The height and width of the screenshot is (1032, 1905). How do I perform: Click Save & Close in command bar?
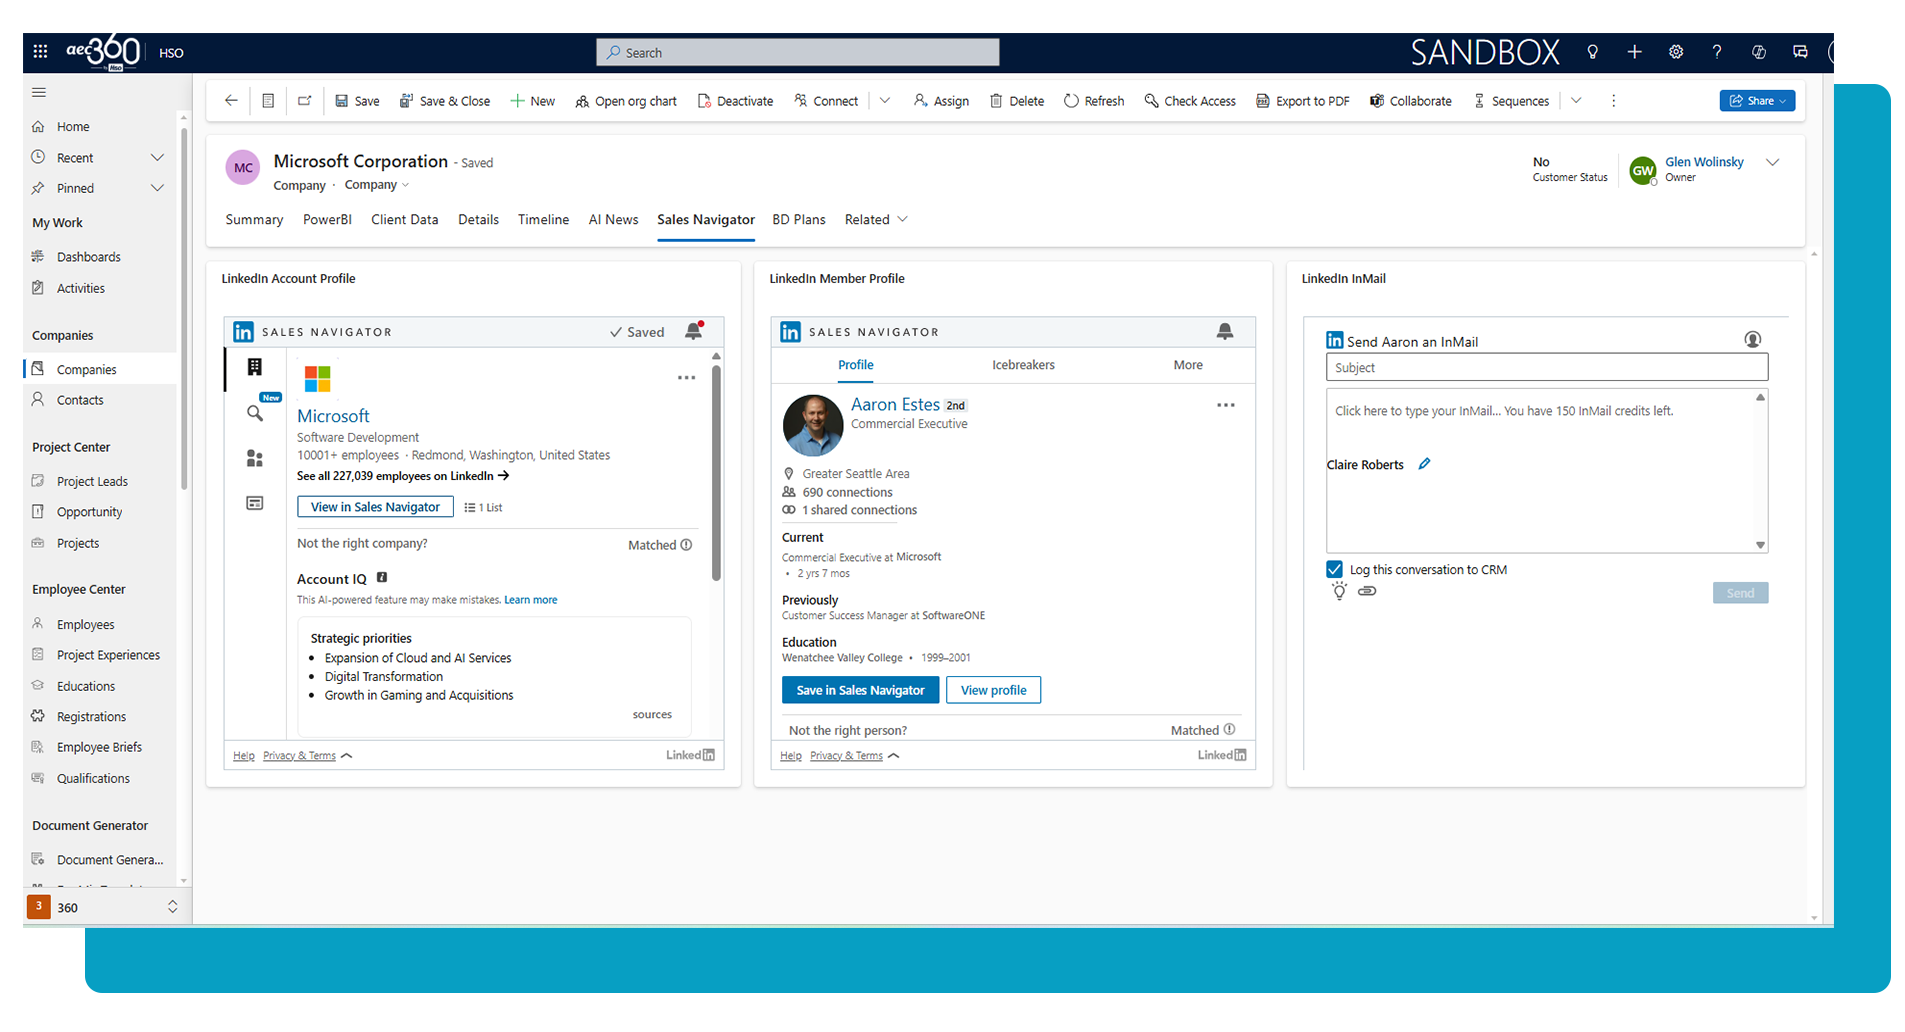coord(445,101)
